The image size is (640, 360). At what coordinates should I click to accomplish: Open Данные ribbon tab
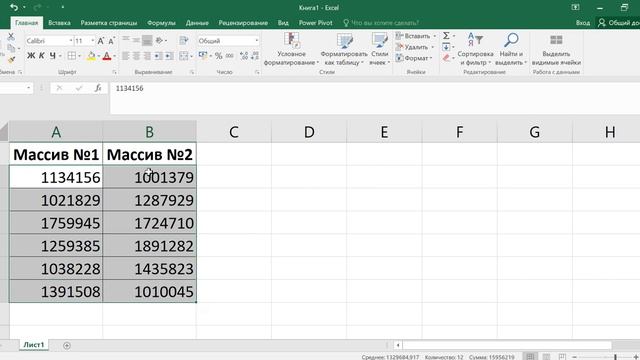[197, 23]
